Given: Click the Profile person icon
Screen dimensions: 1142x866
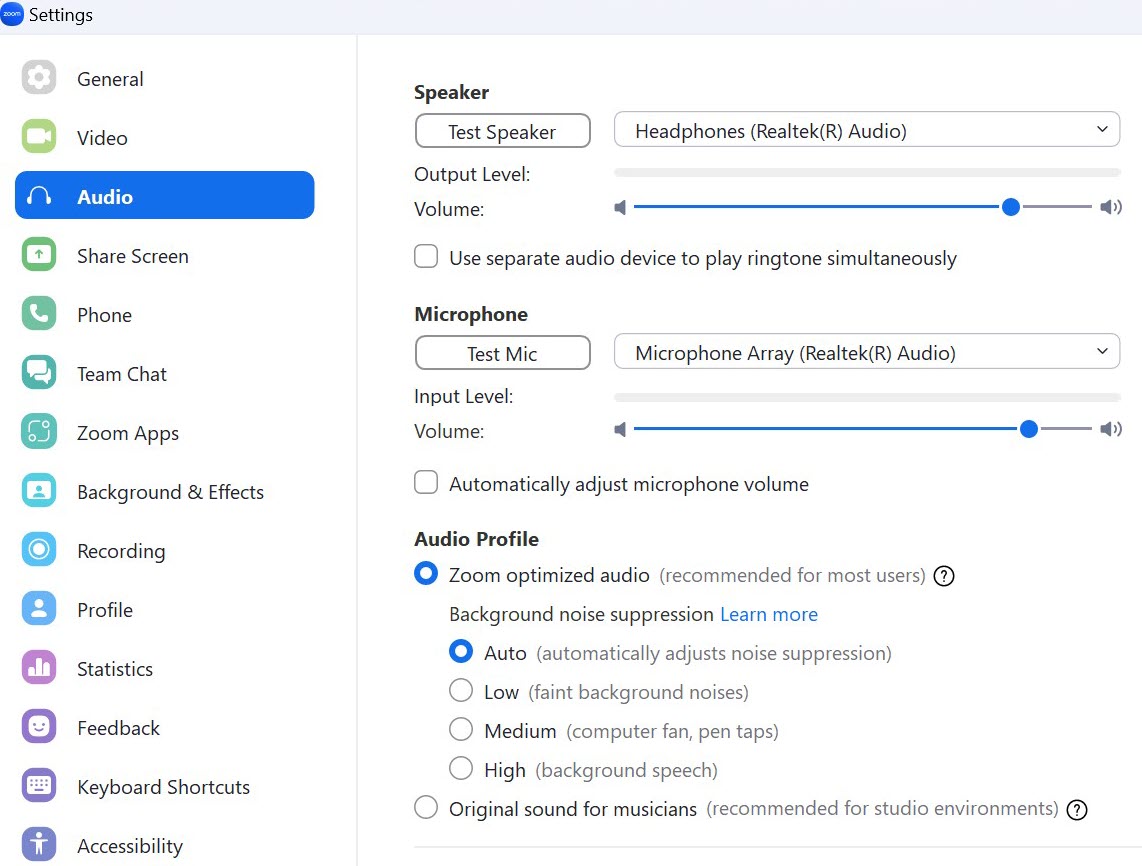Looking at the screenshot, I should point(39,609).
